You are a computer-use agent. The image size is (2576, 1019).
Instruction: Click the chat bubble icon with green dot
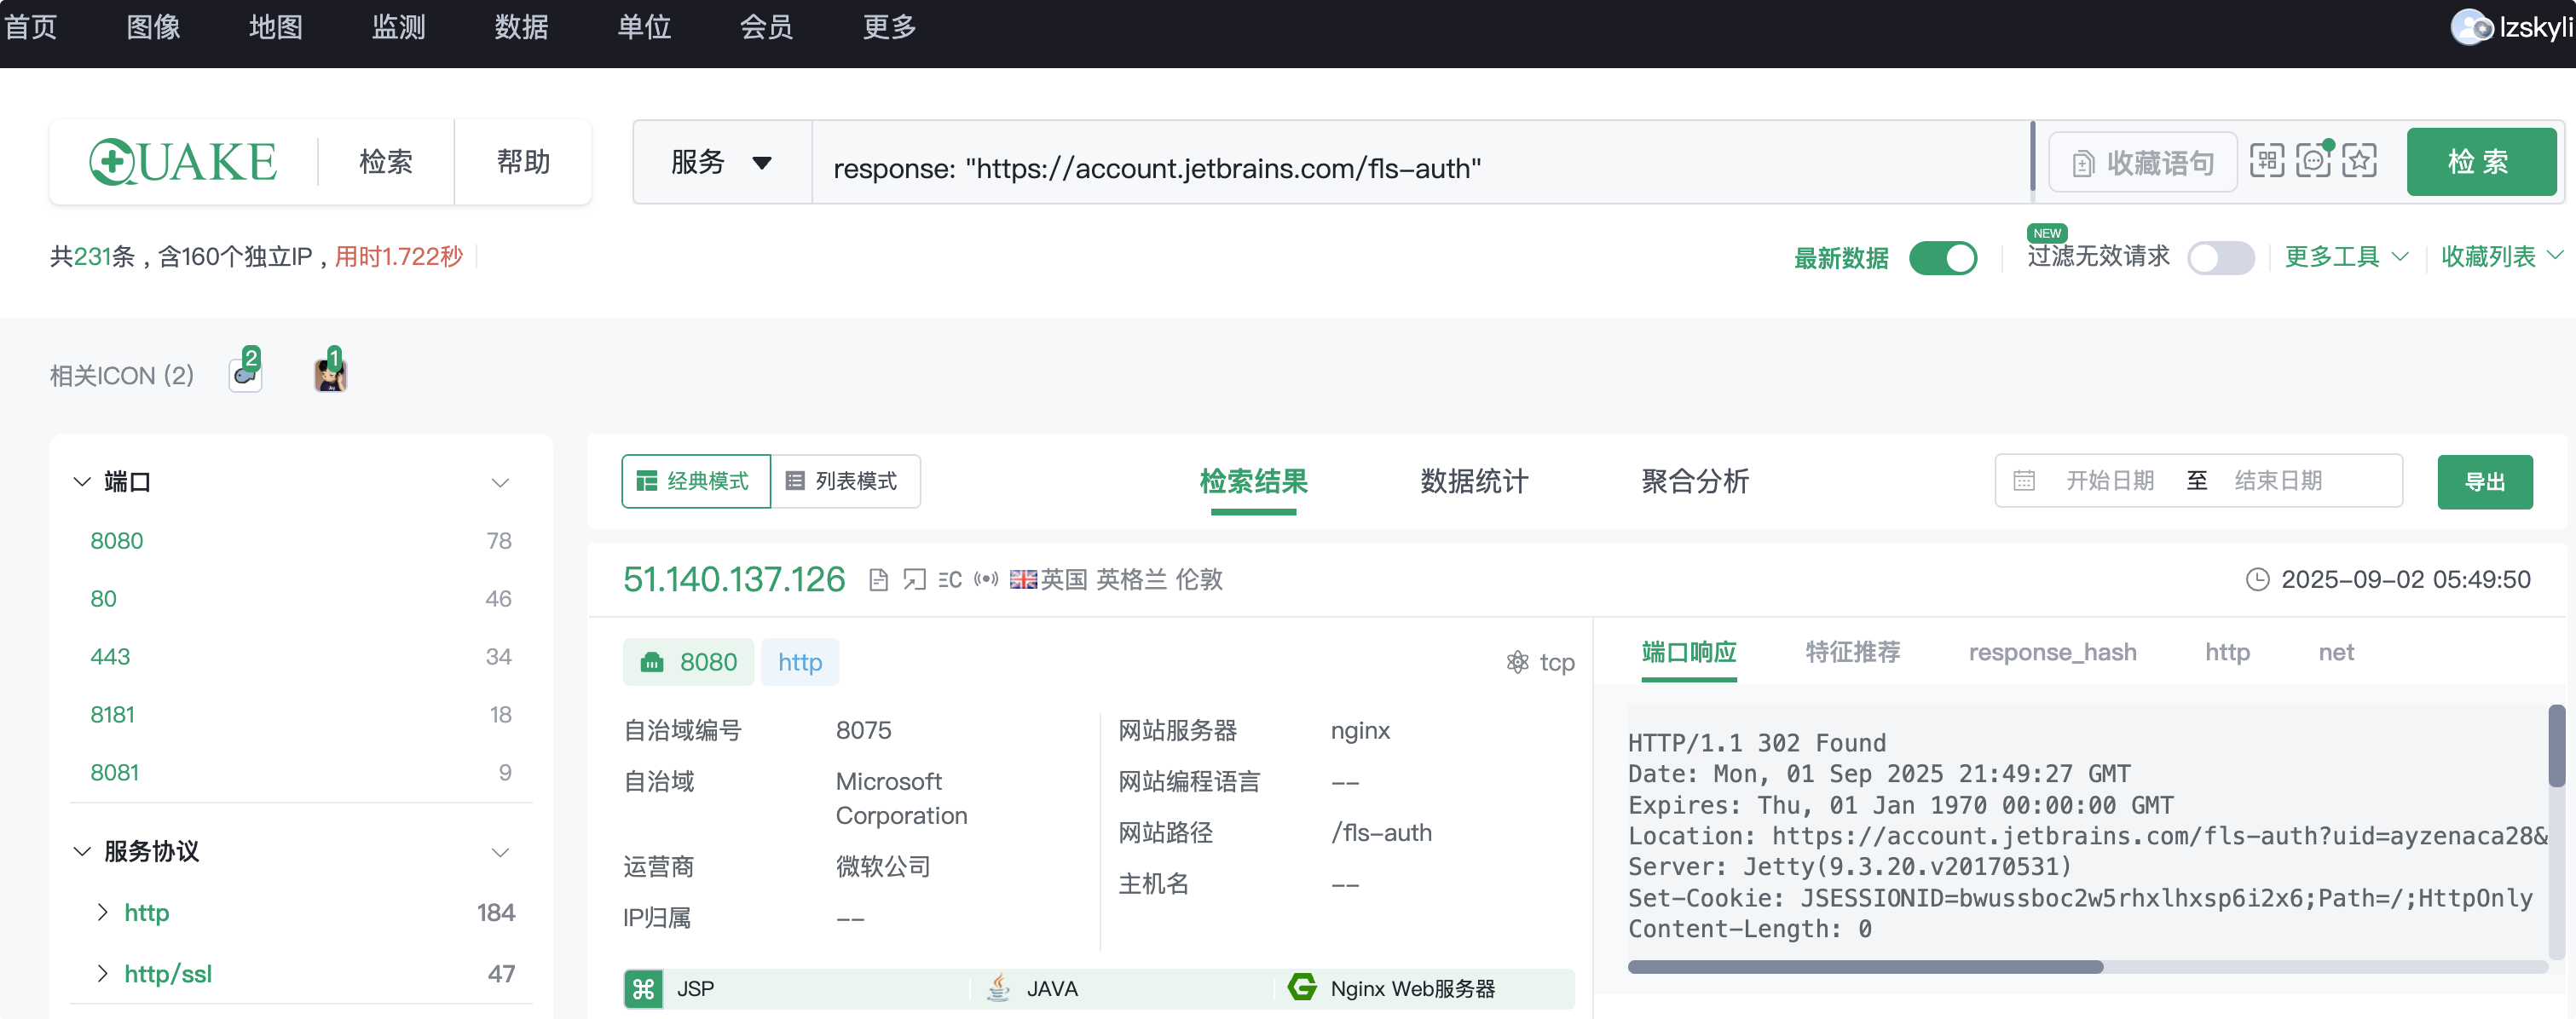pyautogui.click(x=2313, y=161)
